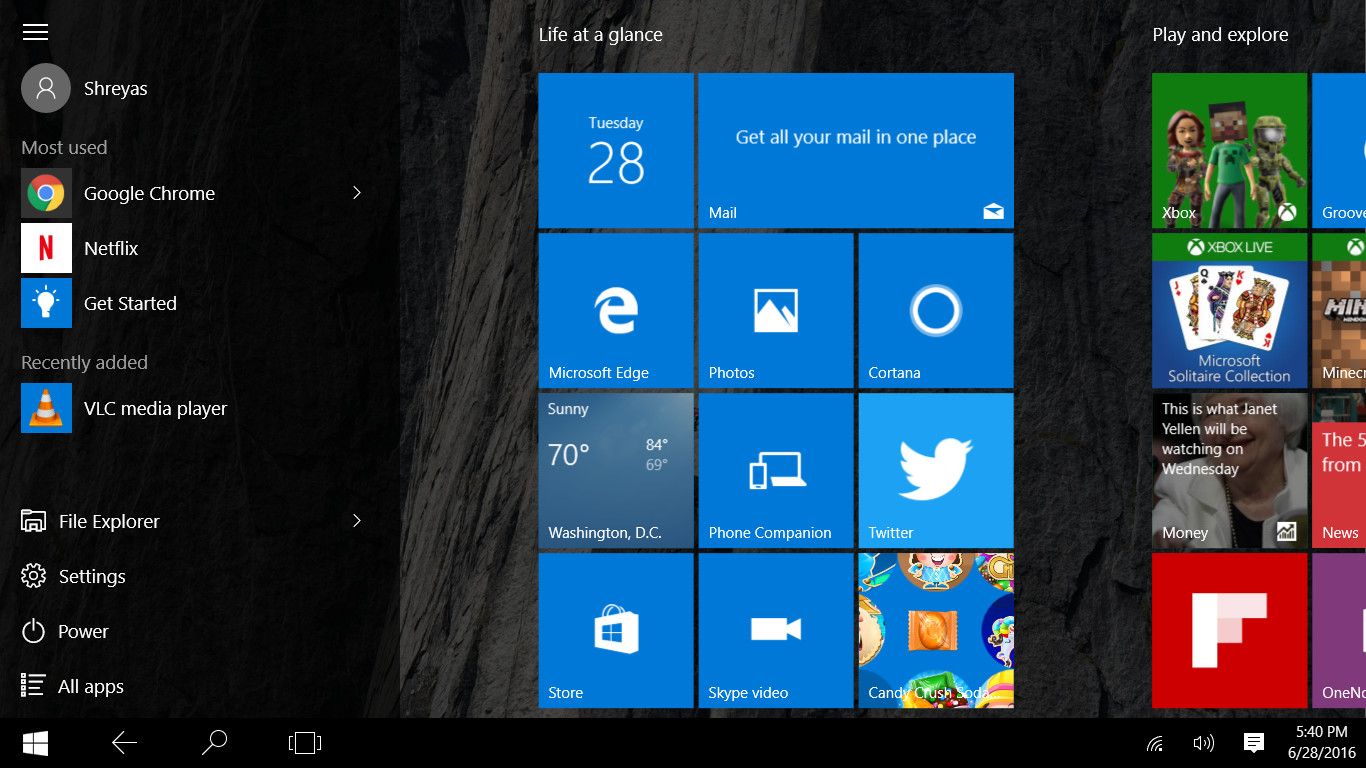
Task: Click the taskbar Back arrow
Action: (x=125, y=743)
